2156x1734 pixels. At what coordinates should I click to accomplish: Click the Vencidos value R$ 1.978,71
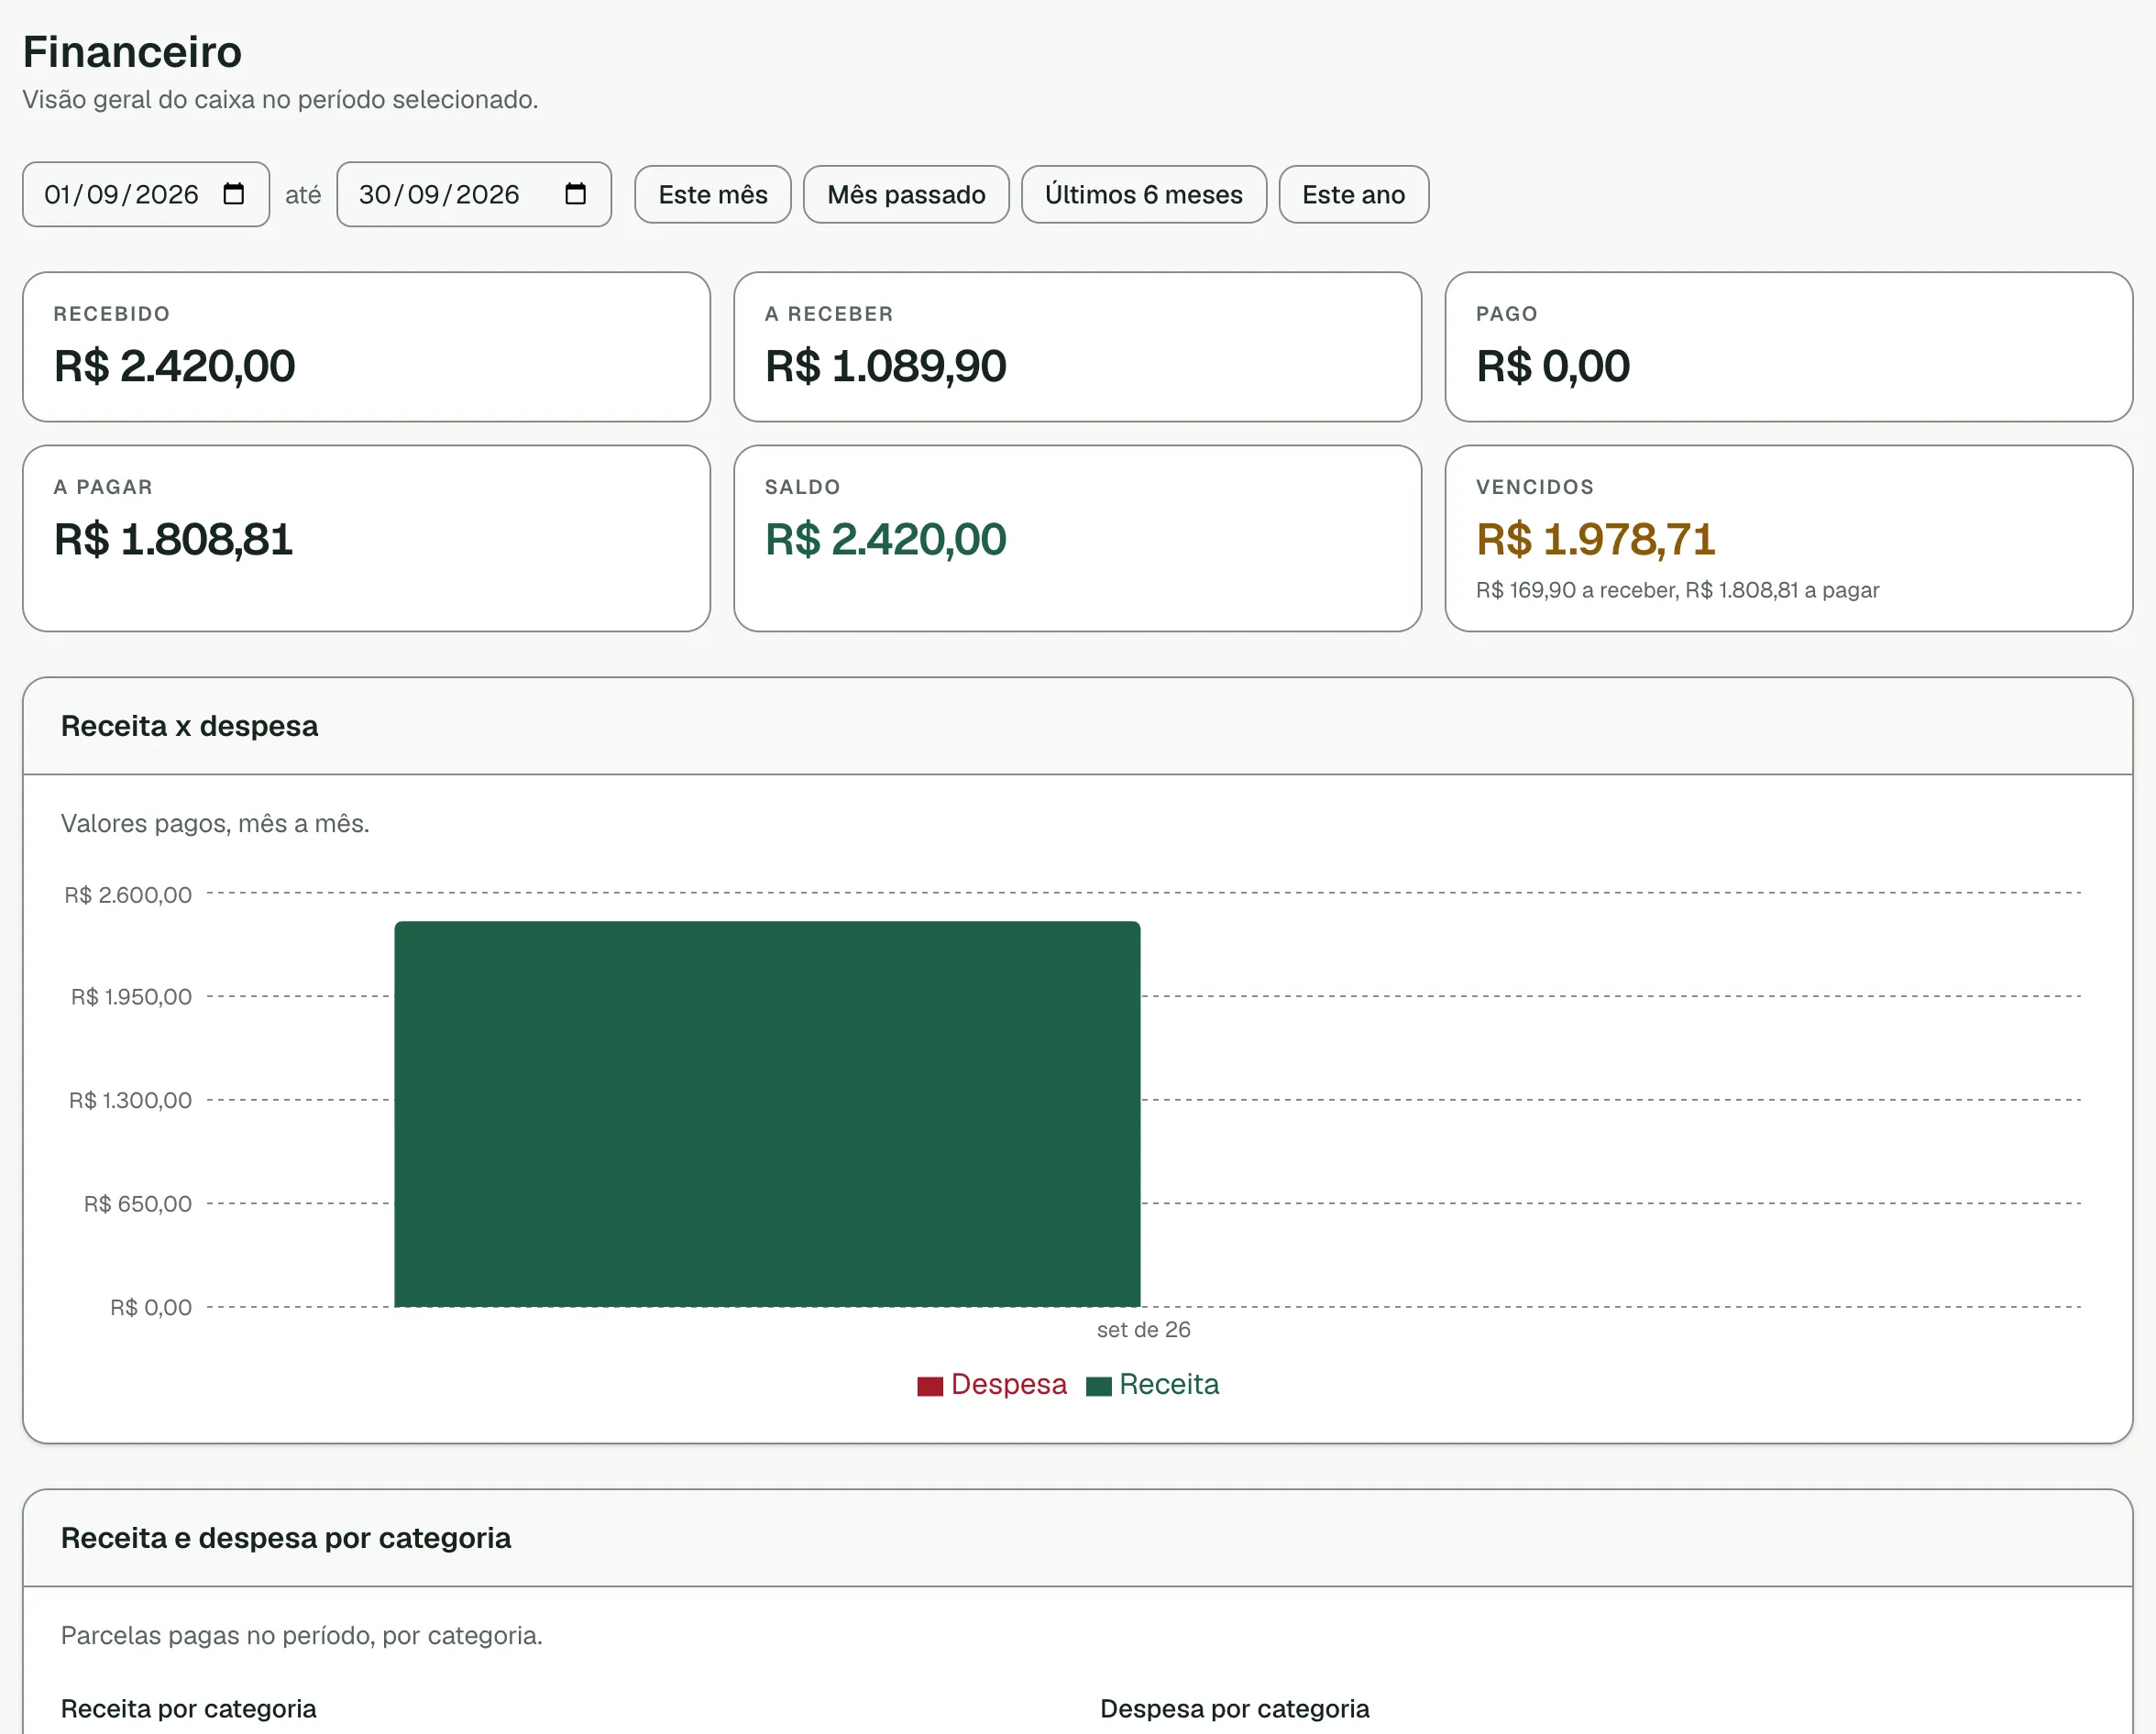(1596, 539)
